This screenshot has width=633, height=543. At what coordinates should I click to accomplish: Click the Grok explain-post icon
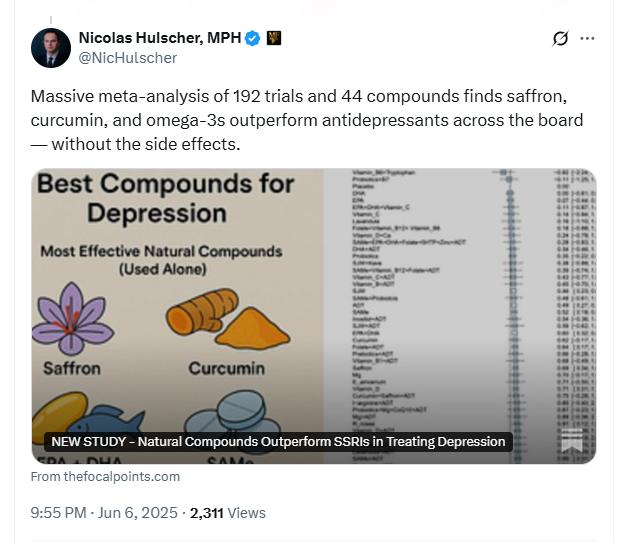click(560, 38)
